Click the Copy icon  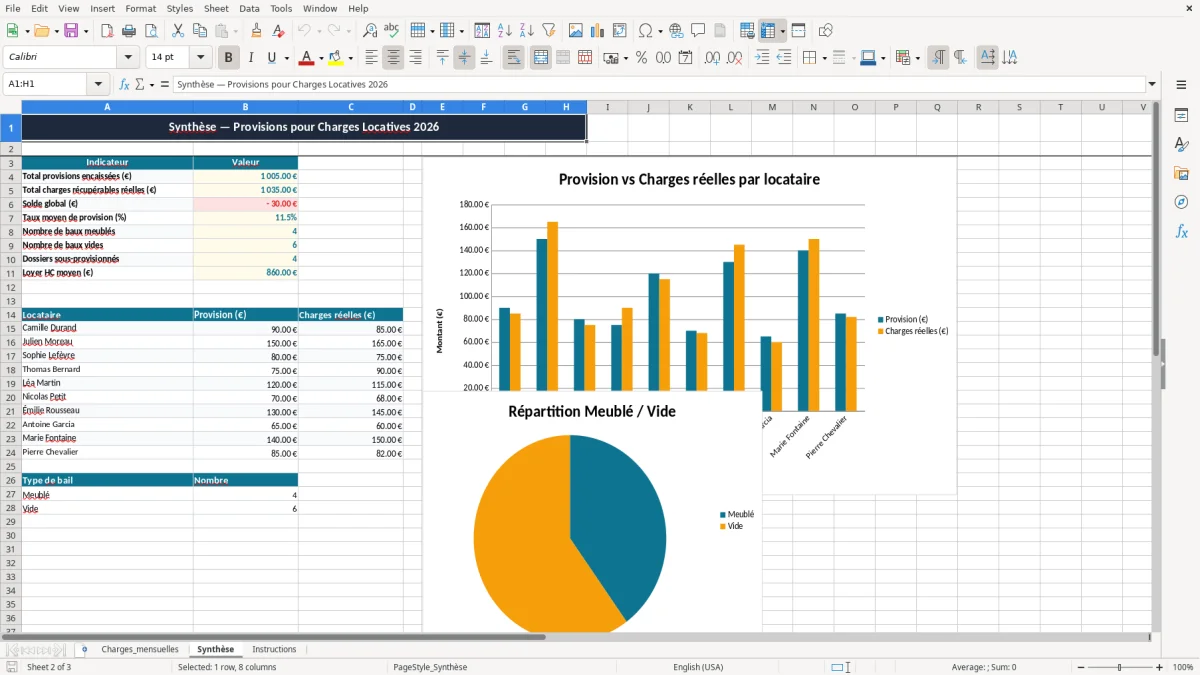(x=199, y=31)
